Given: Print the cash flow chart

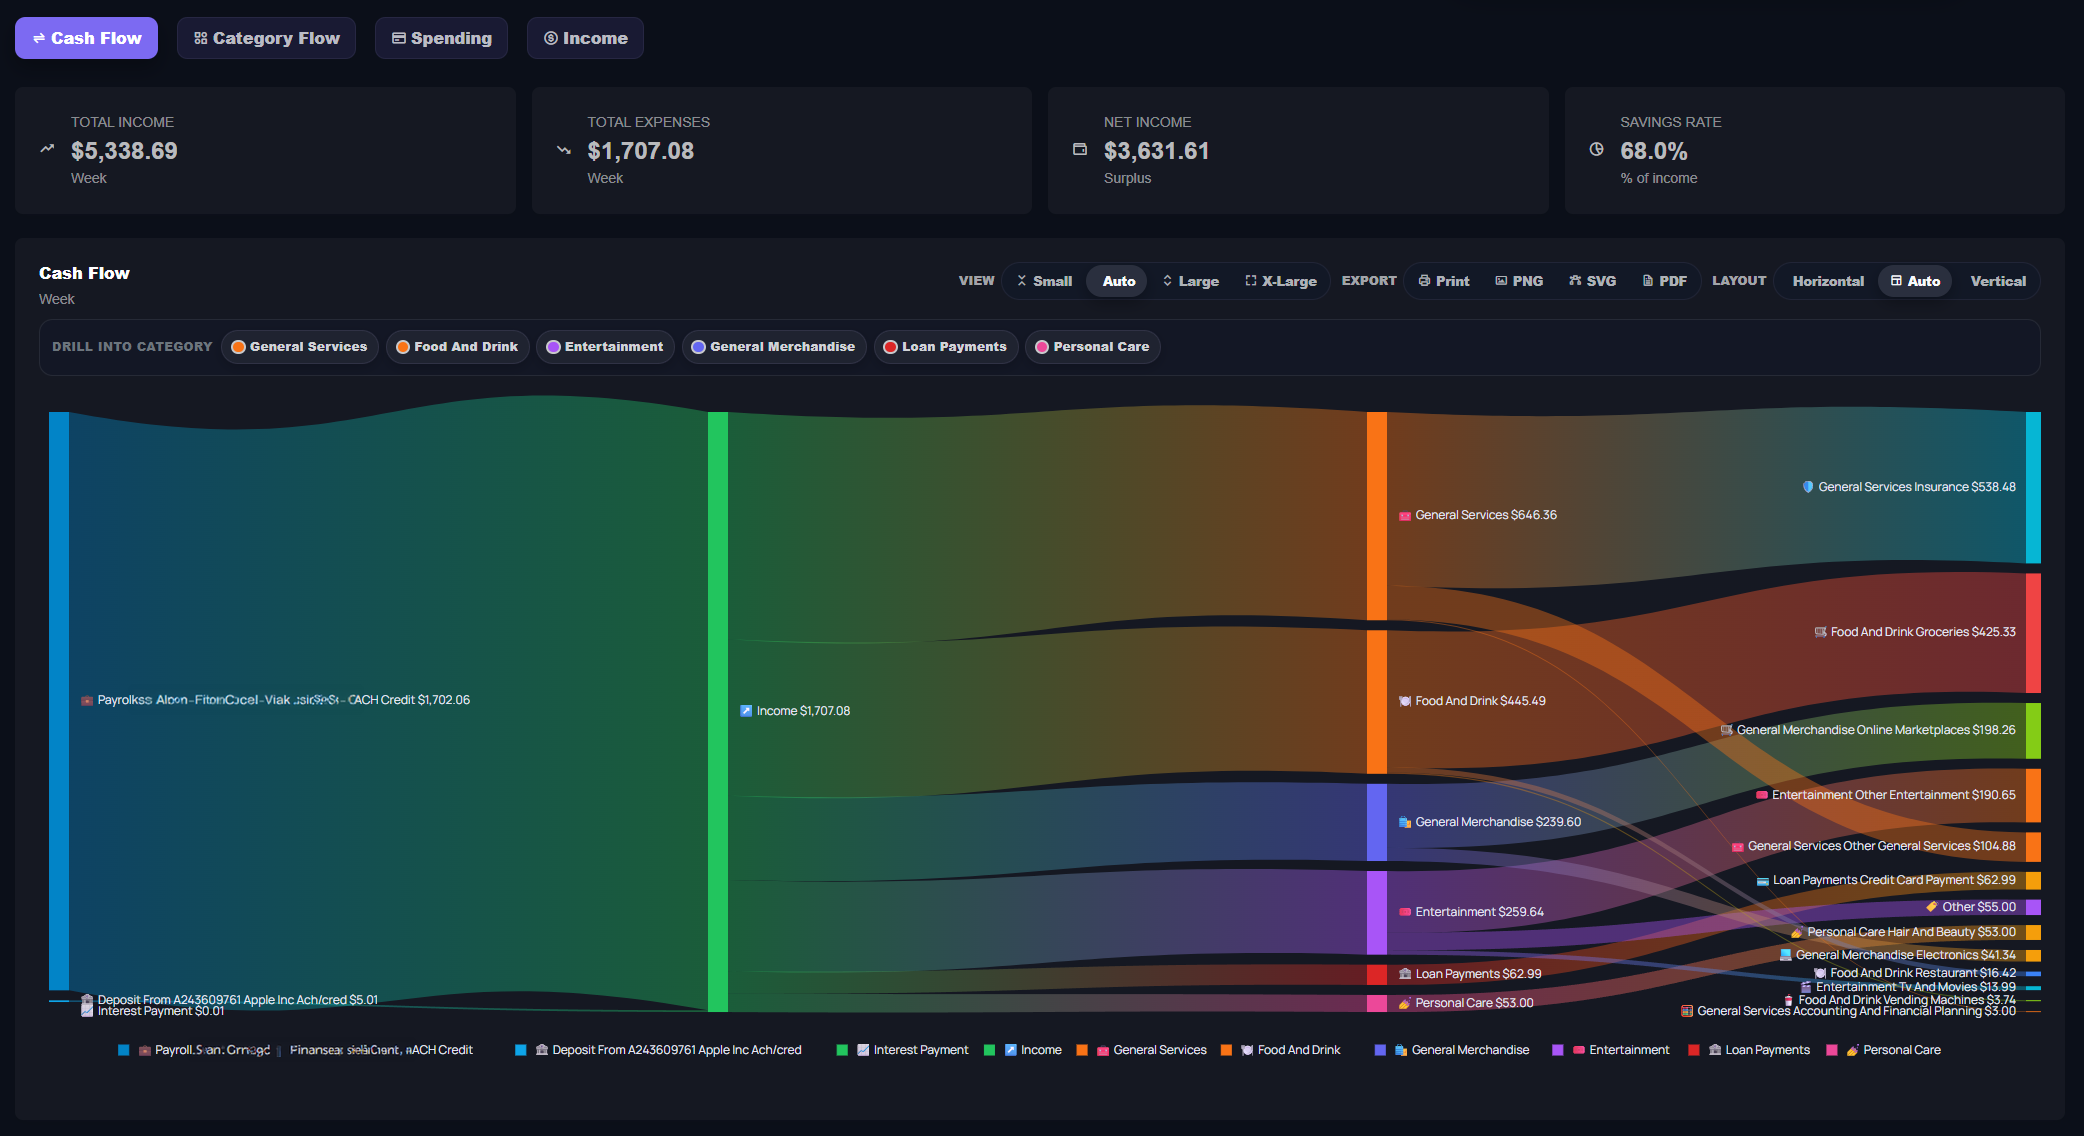Looking at the screenshot, I should click(1443, 281).
